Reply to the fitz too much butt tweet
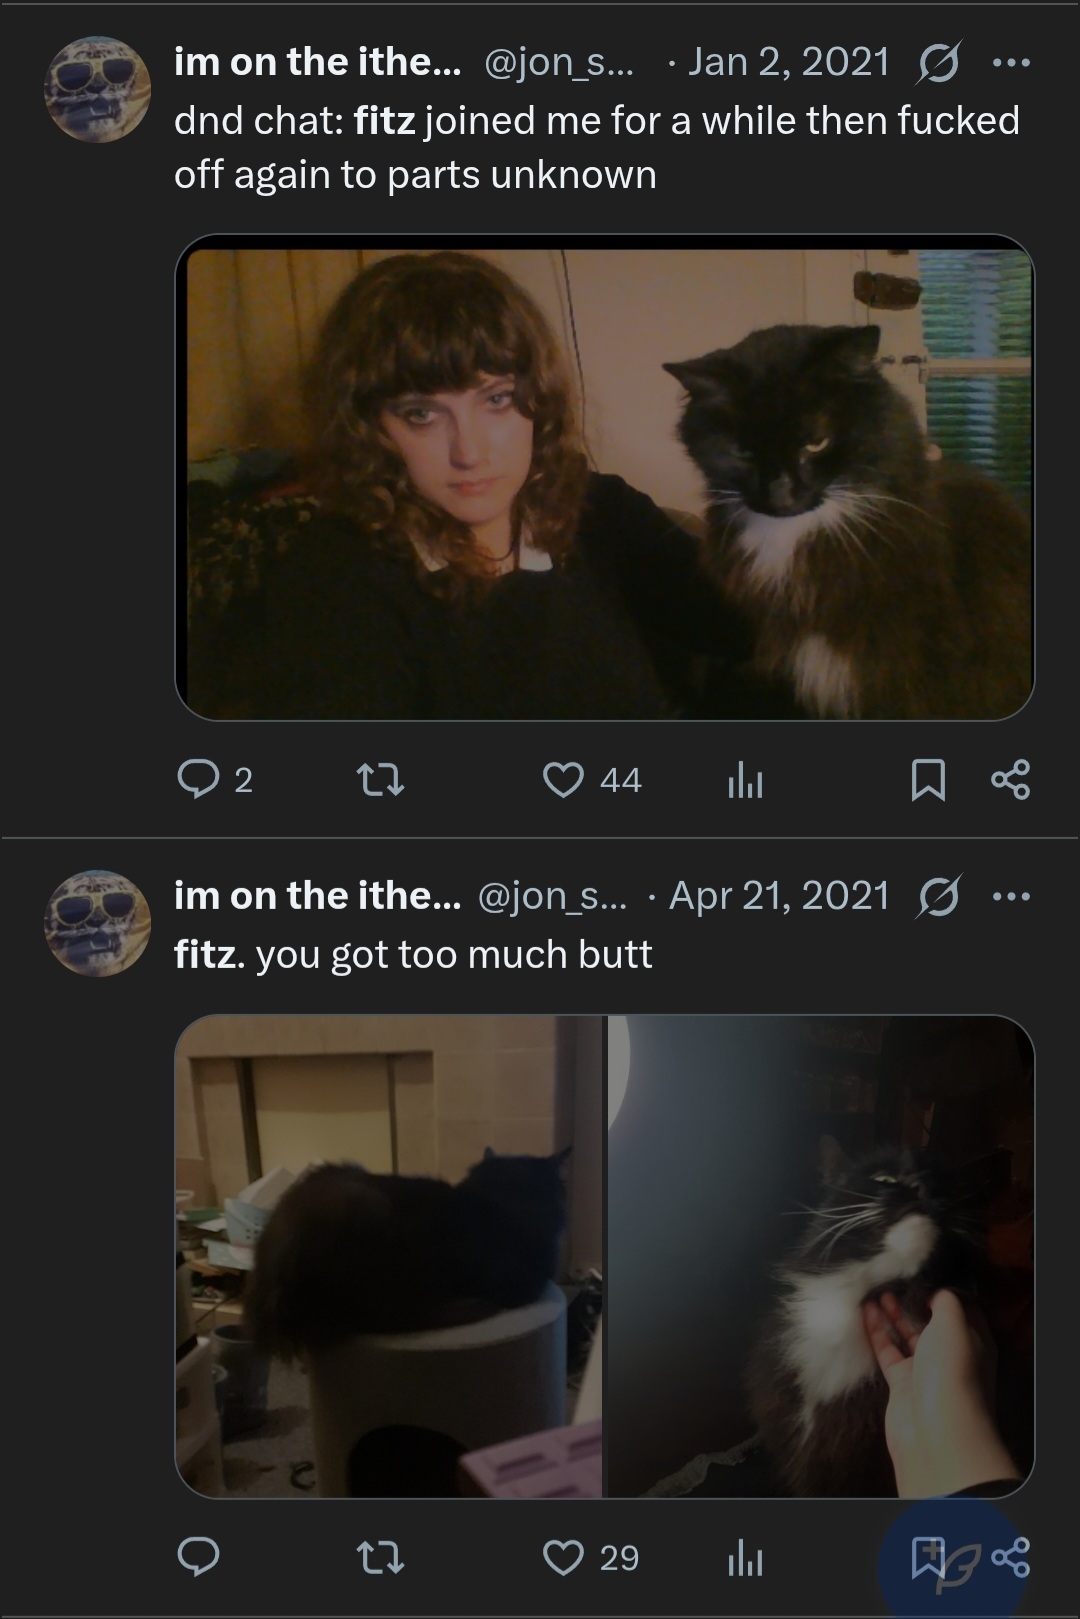This screenshot has height=1619, width=1080. 198,1557
